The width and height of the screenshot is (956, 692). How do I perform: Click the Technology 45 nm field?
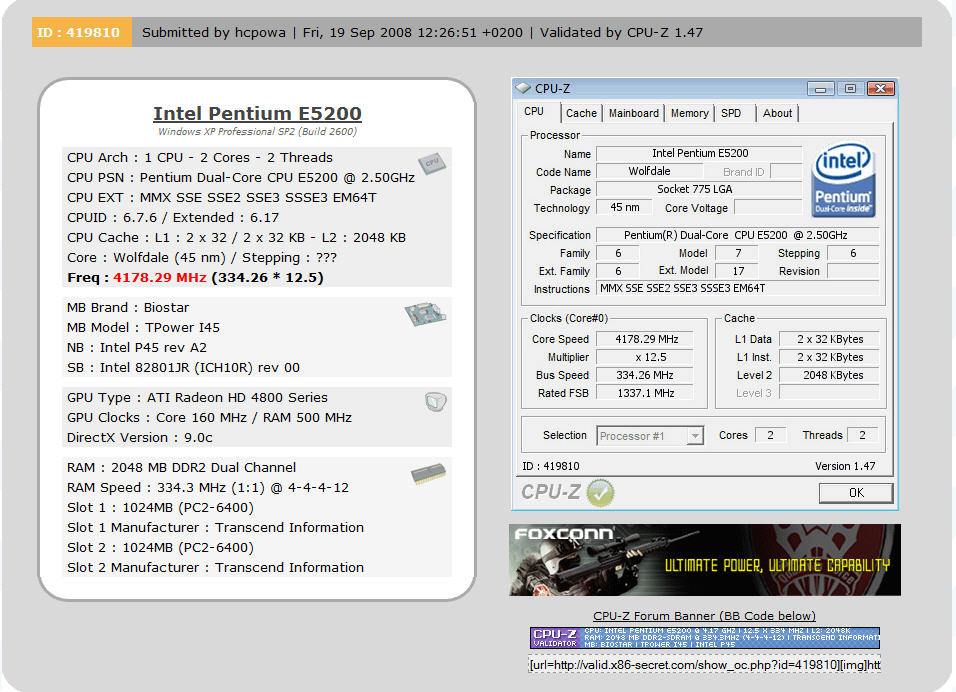pyautogui.click(x=625, y=207)
